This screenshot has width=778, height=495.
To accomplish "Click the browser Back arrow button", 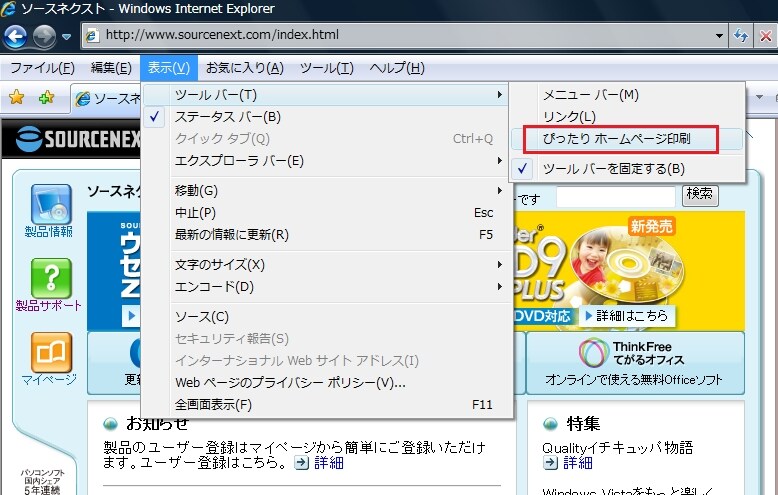I will 15,36.
